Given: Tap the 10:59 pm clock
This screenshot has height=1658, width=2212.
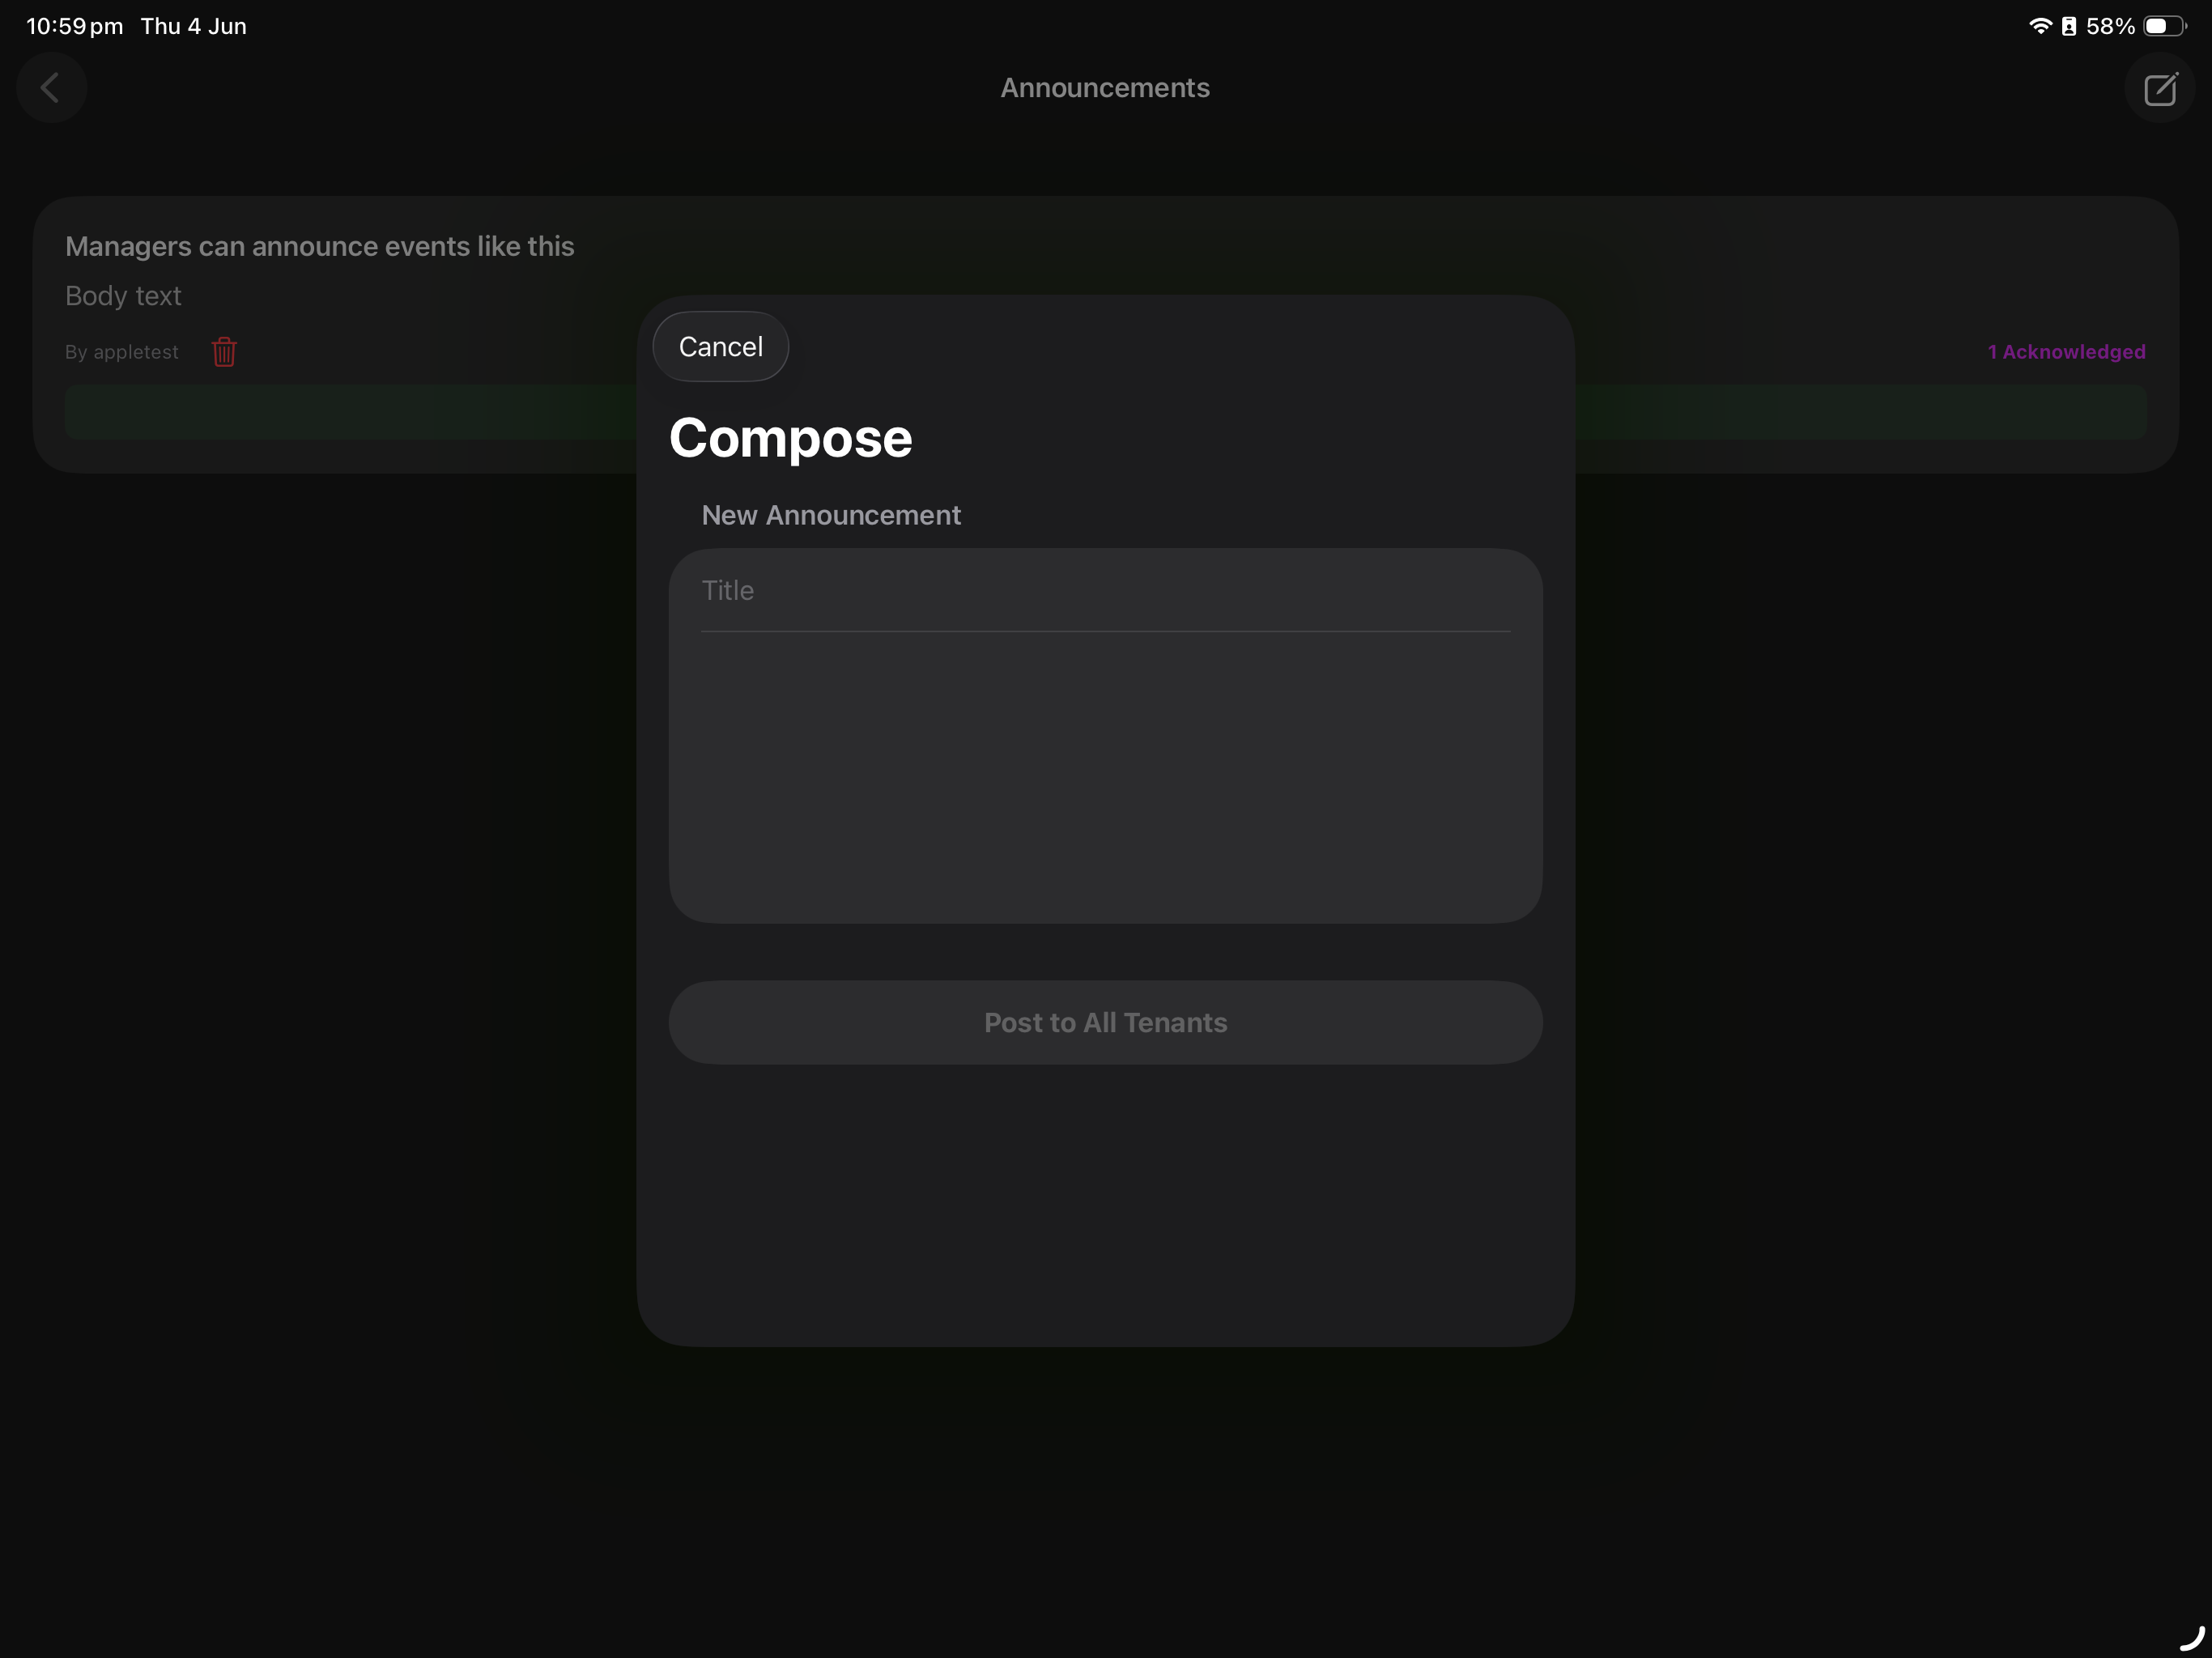Looking at the screenshot, I should point(75,26).
